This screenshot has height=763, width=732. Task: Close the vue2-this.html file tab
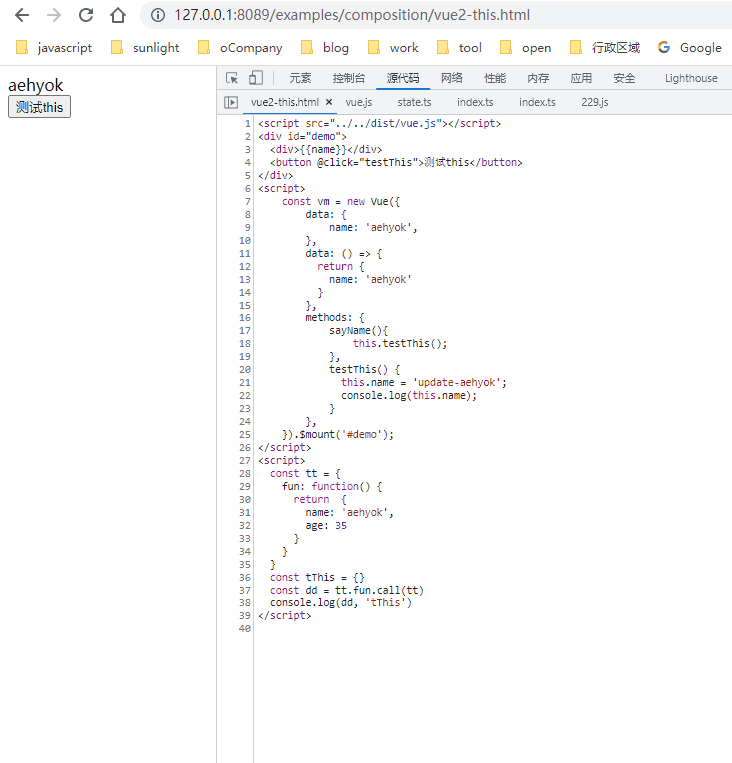329,102
